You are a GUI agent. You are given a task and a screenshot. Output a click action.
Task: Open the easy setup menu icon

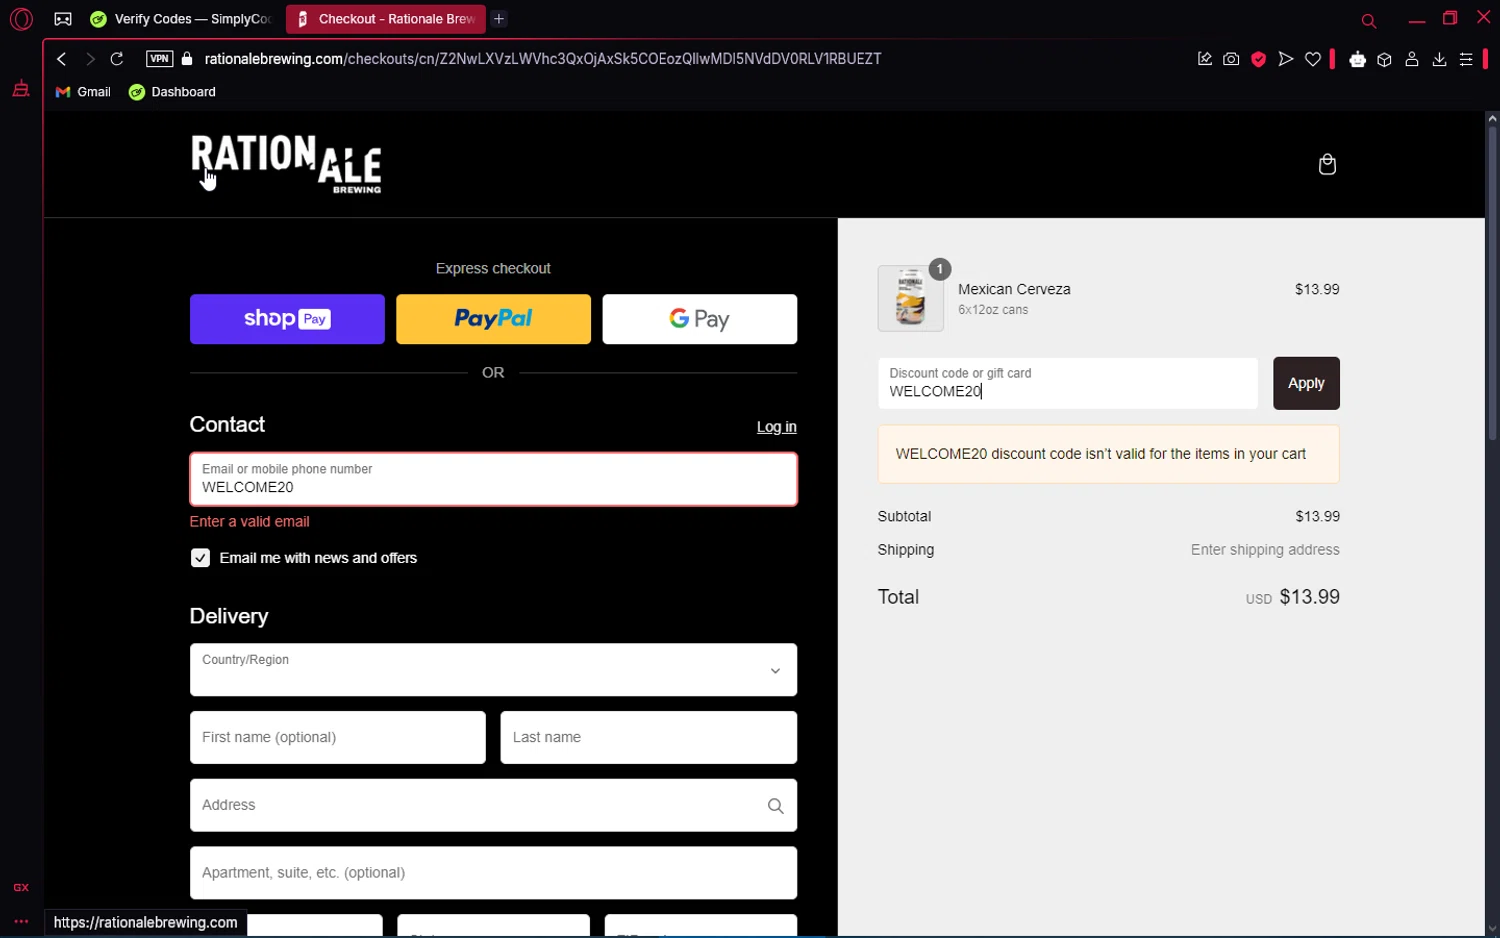click(1466, 59)
